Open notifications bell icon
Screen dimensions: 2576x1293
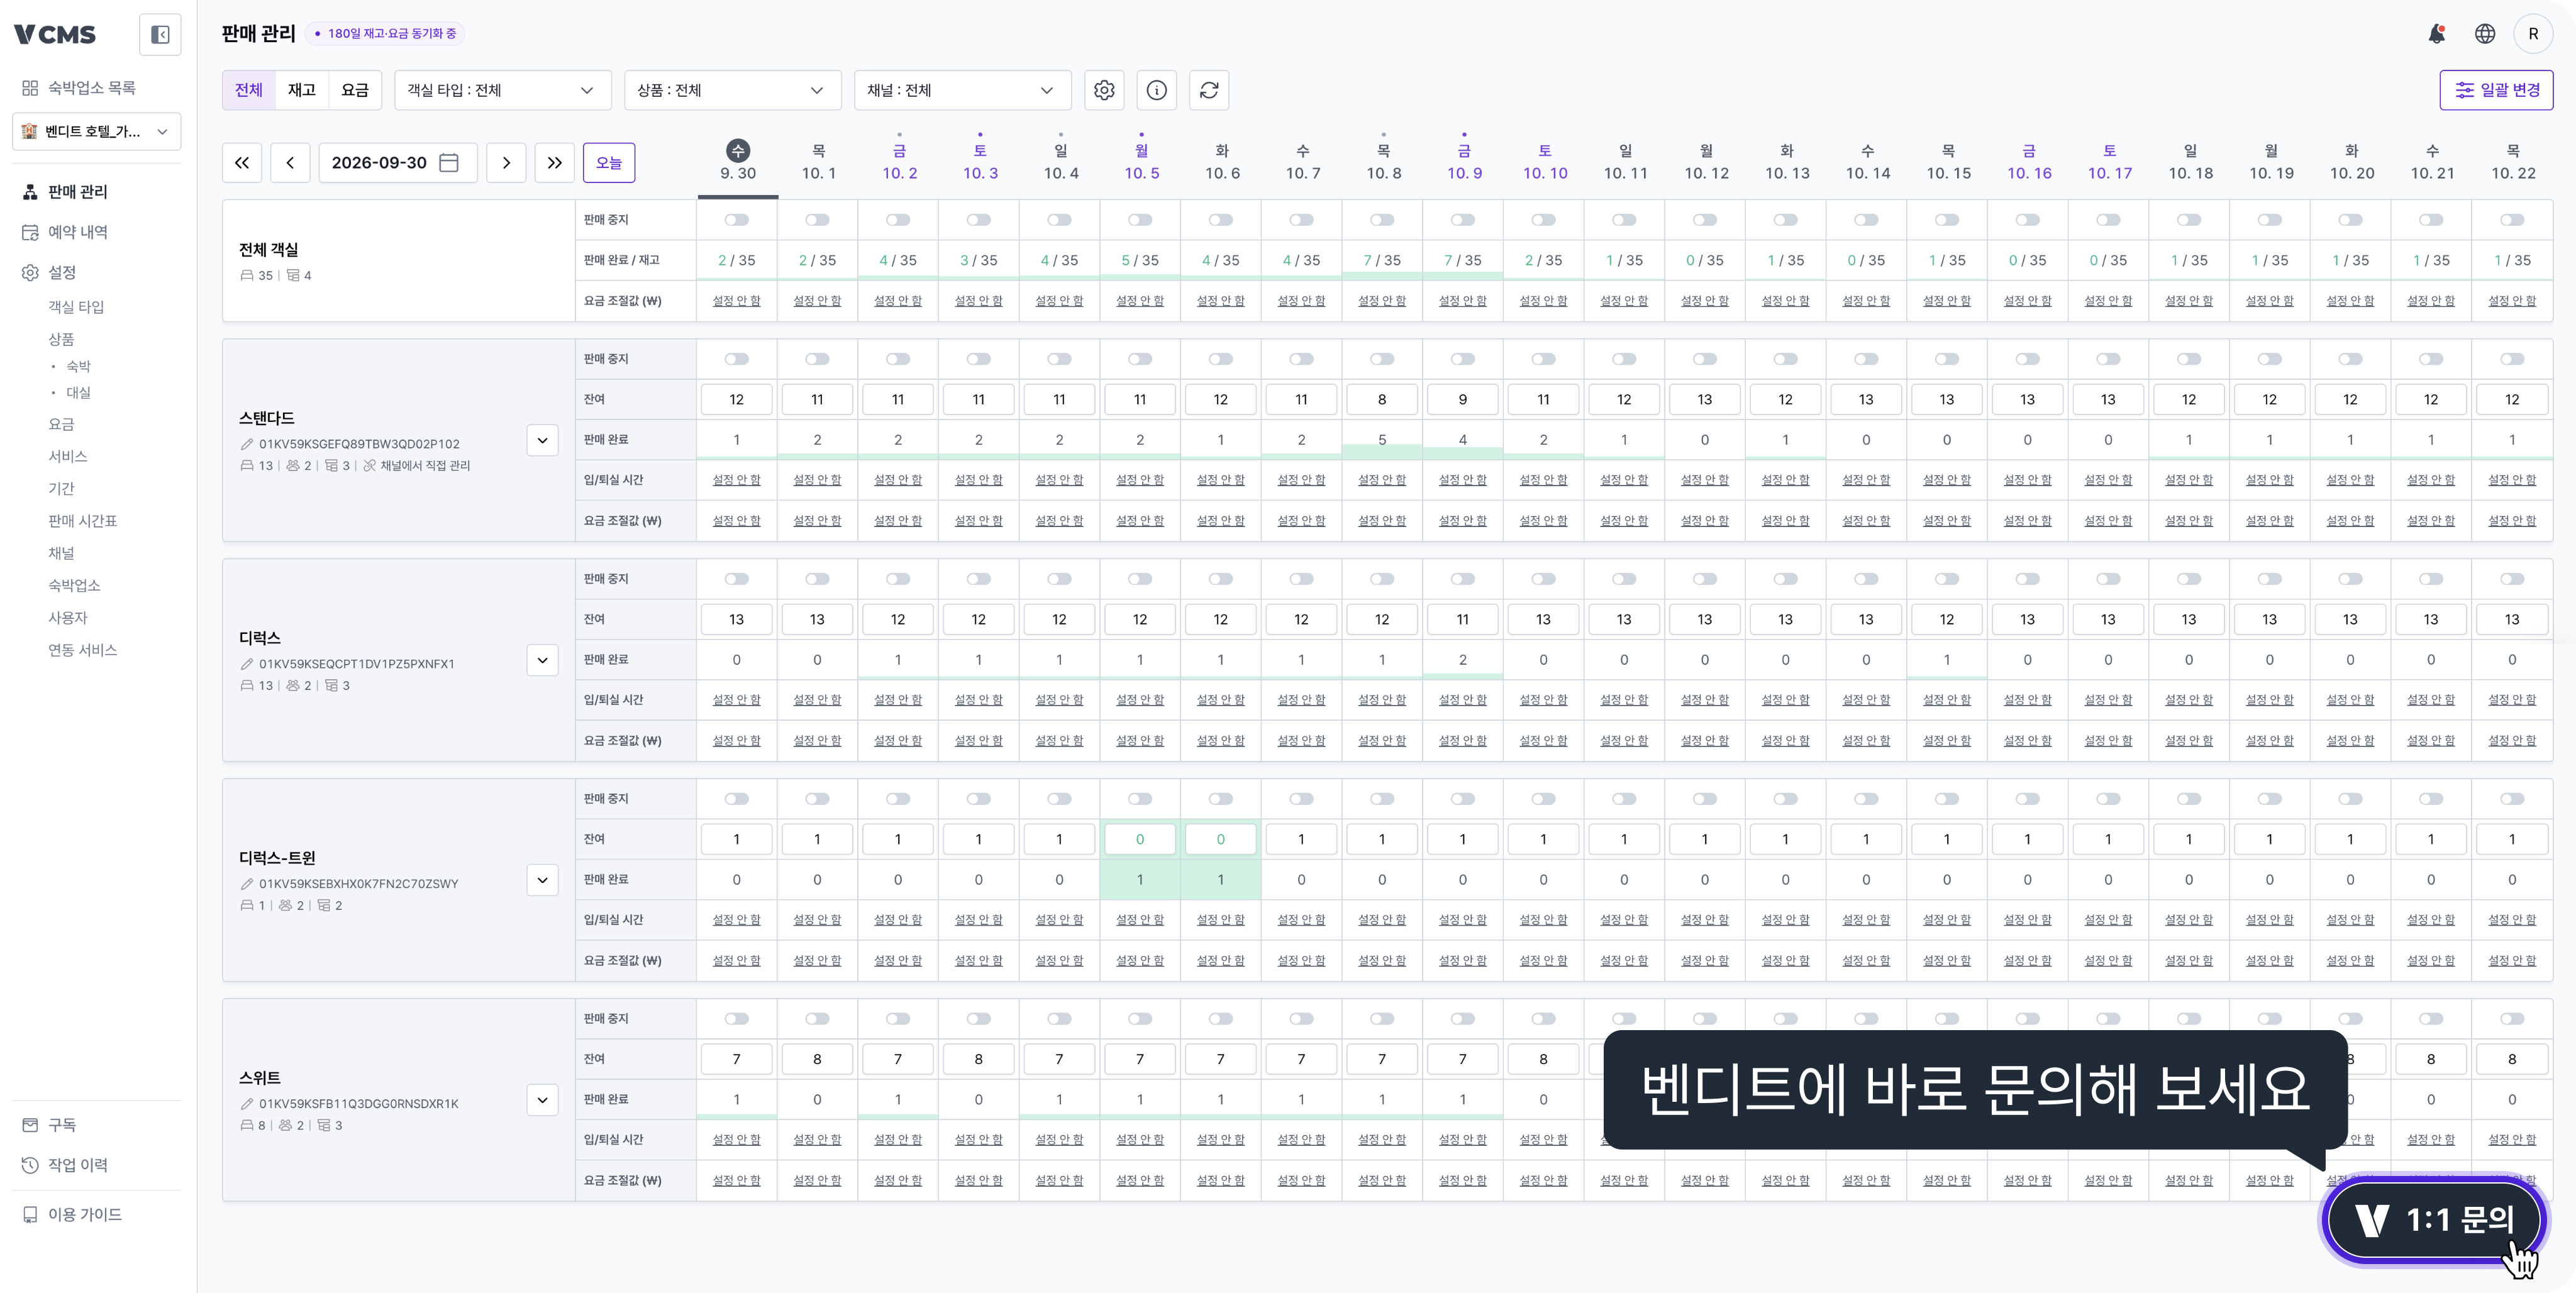(x=2437, y=34)
